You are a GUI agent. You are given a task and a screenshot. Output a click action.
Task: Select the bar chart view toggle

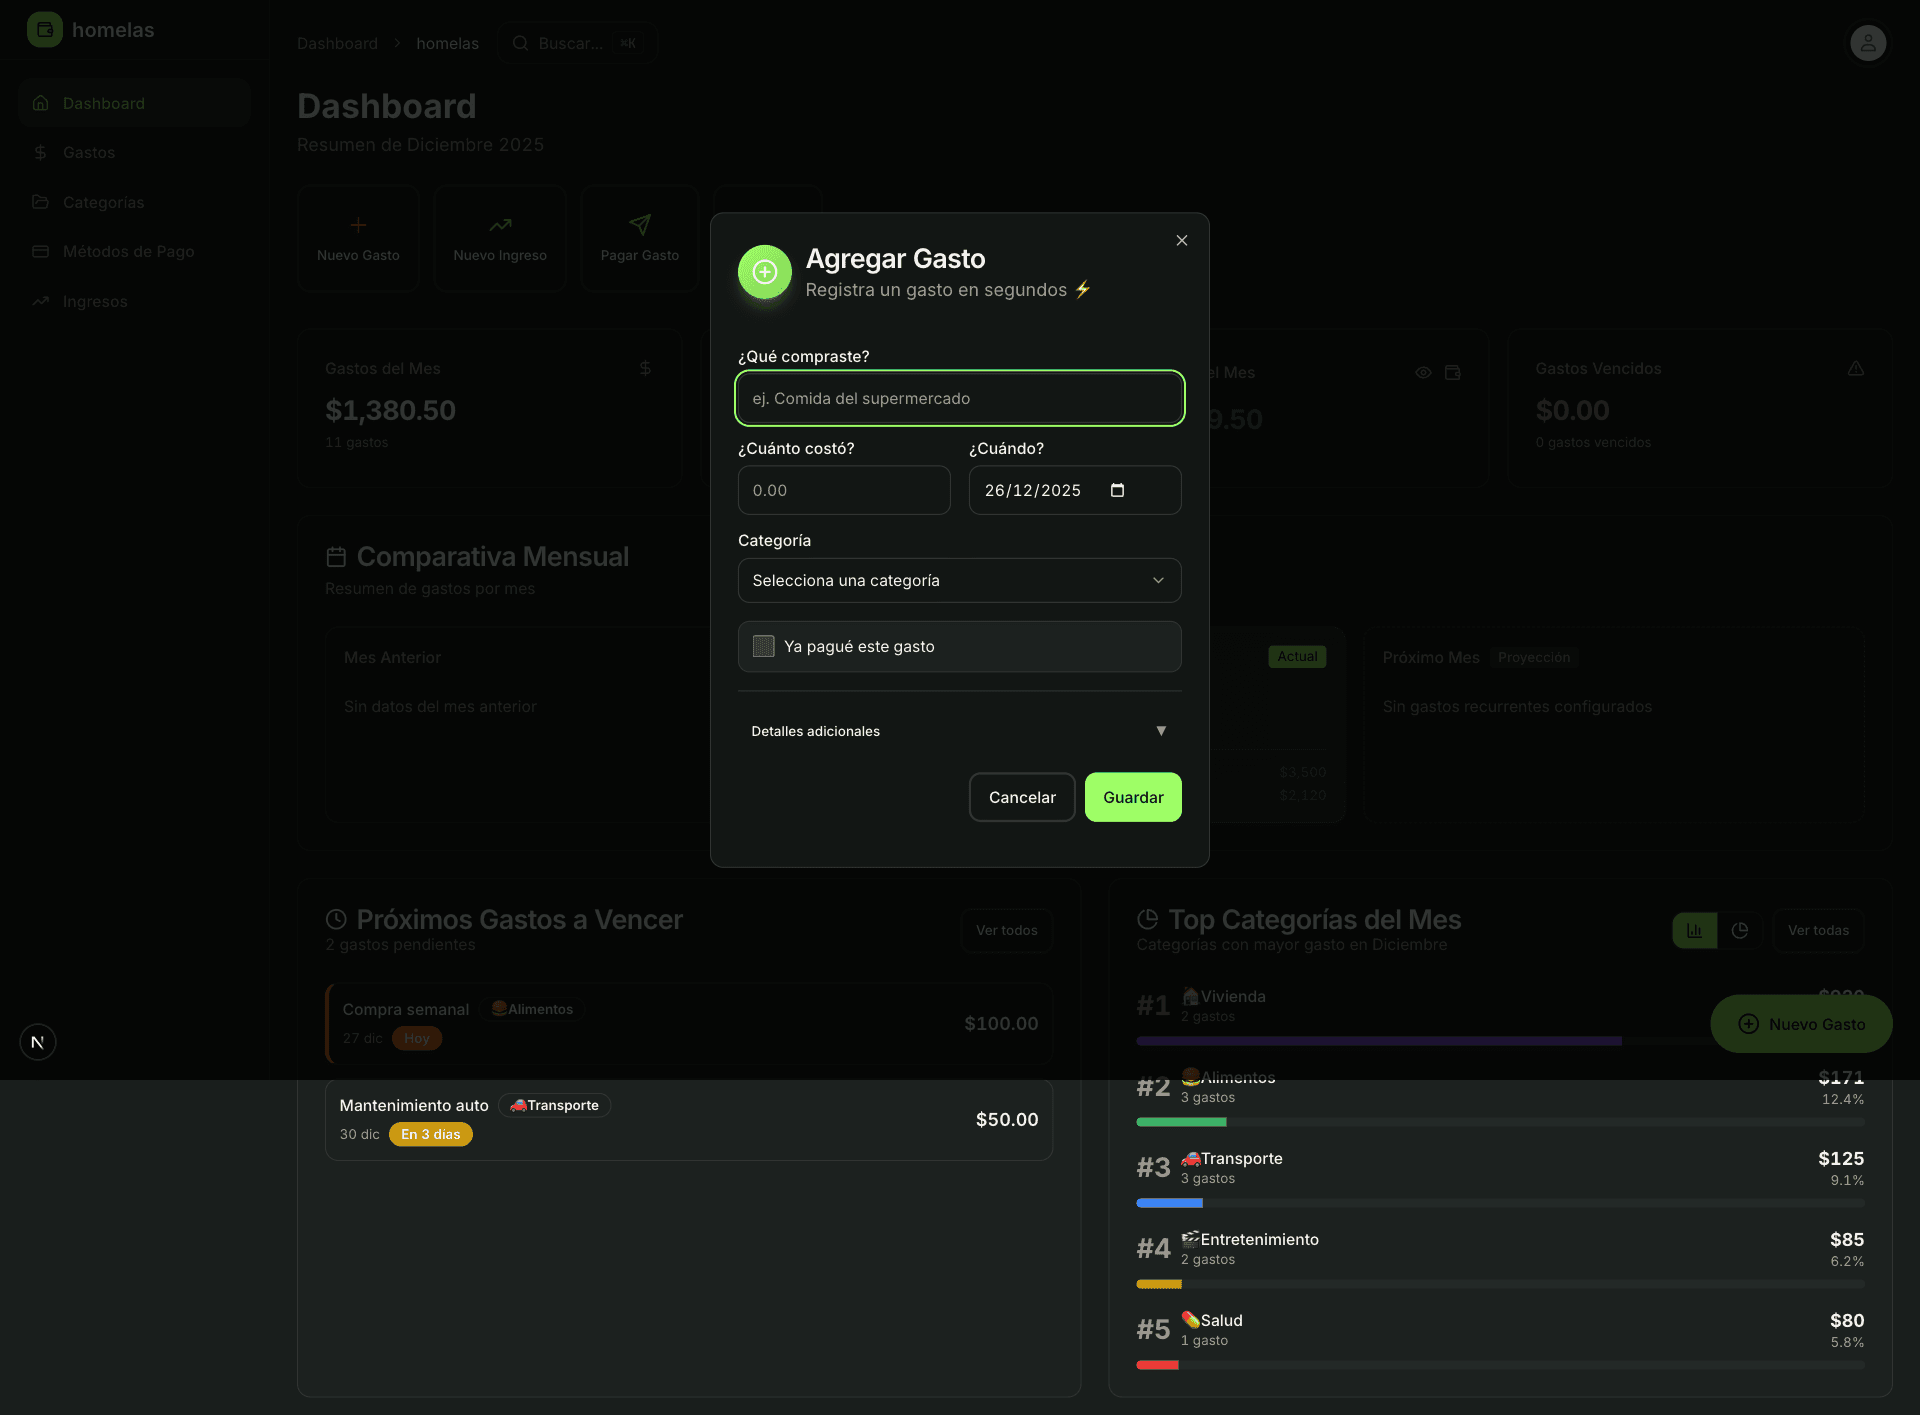(1694, 930)
